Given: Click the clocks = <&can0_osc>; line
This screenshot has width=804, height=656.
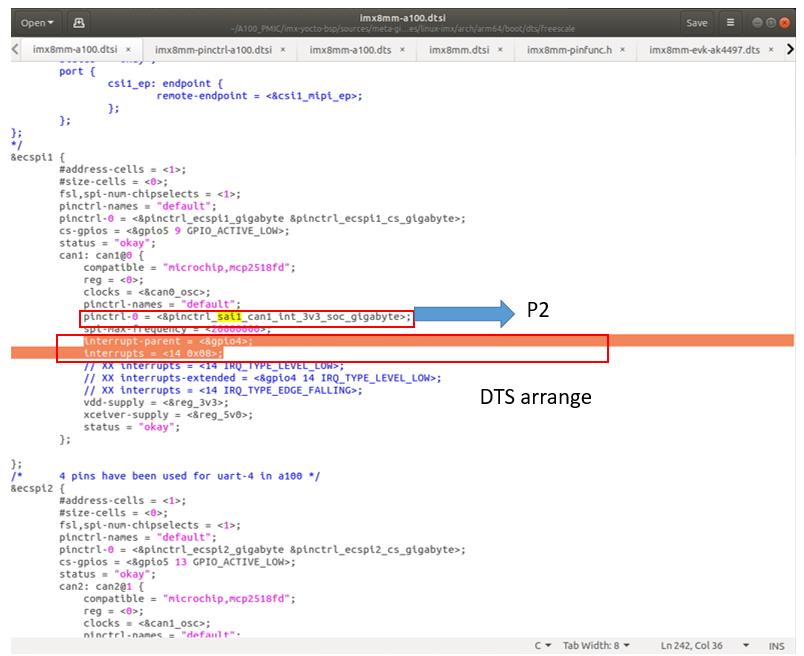Looking at the screenshot, I should (x=147, y=292).
